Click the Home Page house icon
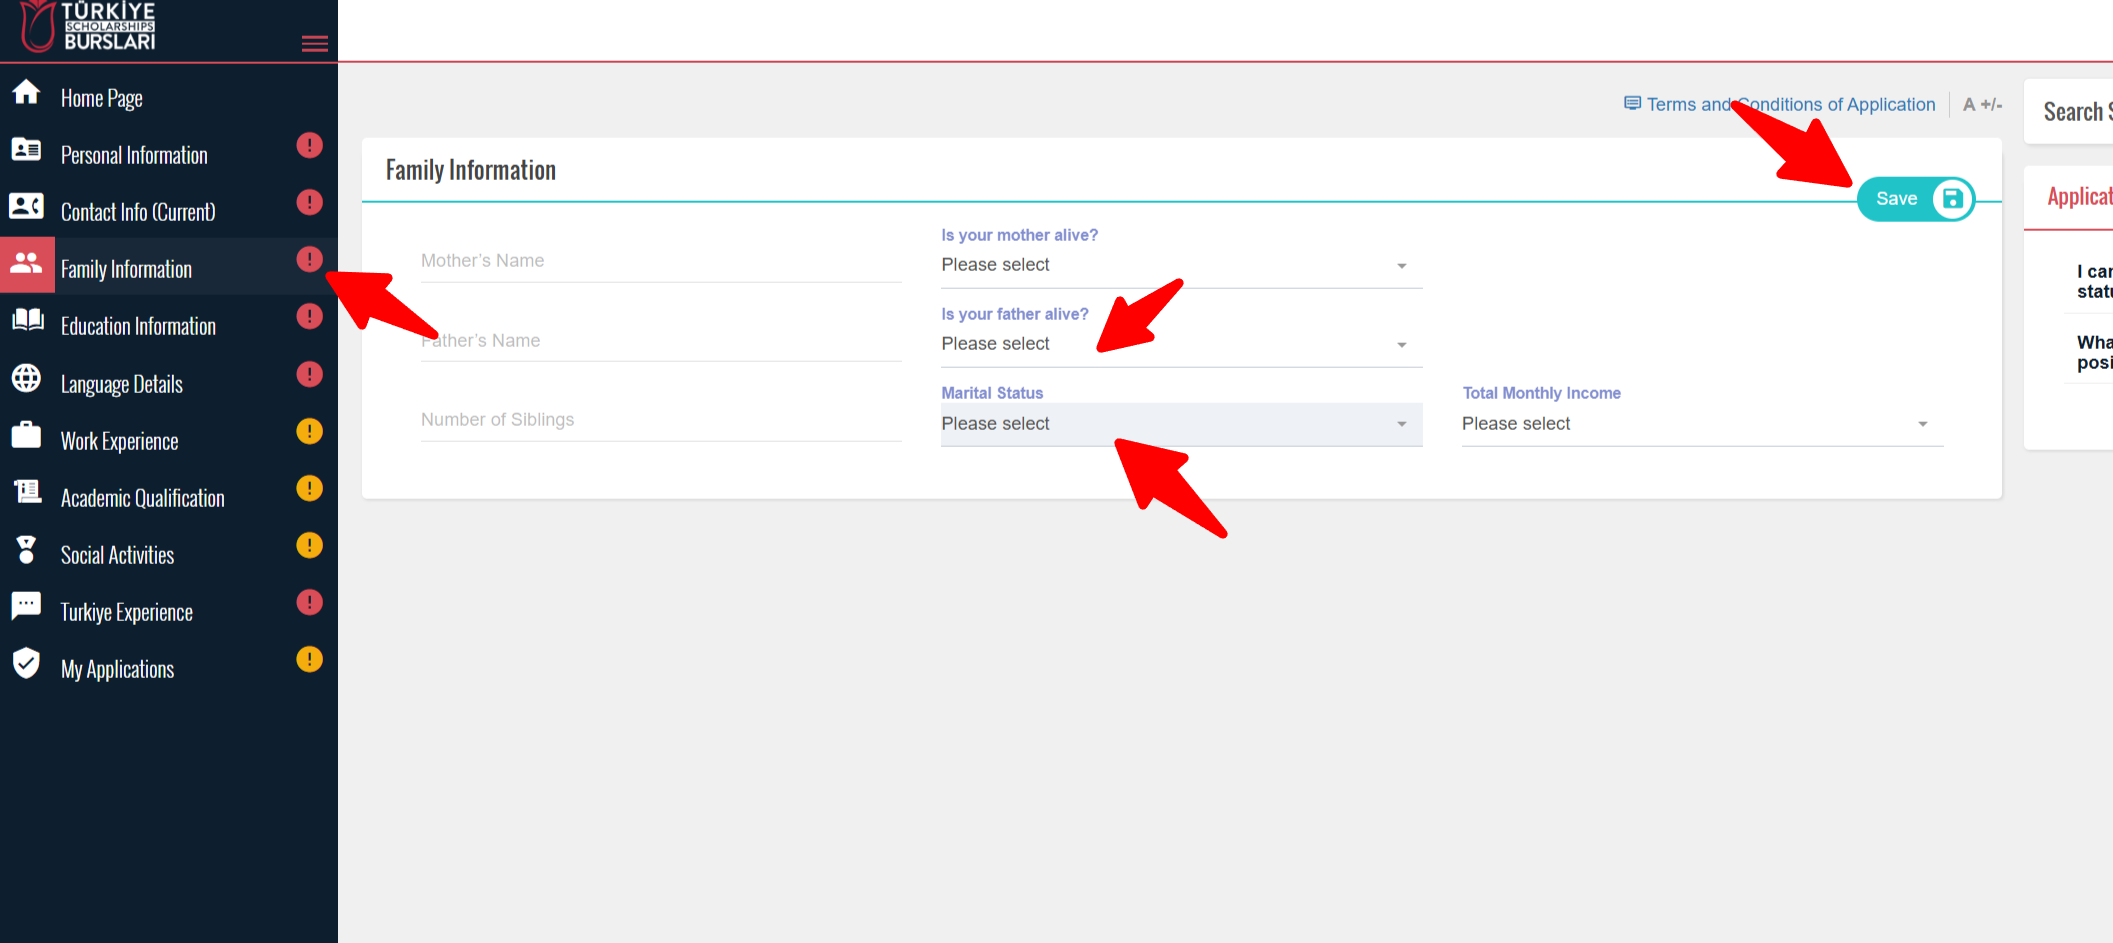The width and height of the screenshot is (2113, 943). (26, 93)
